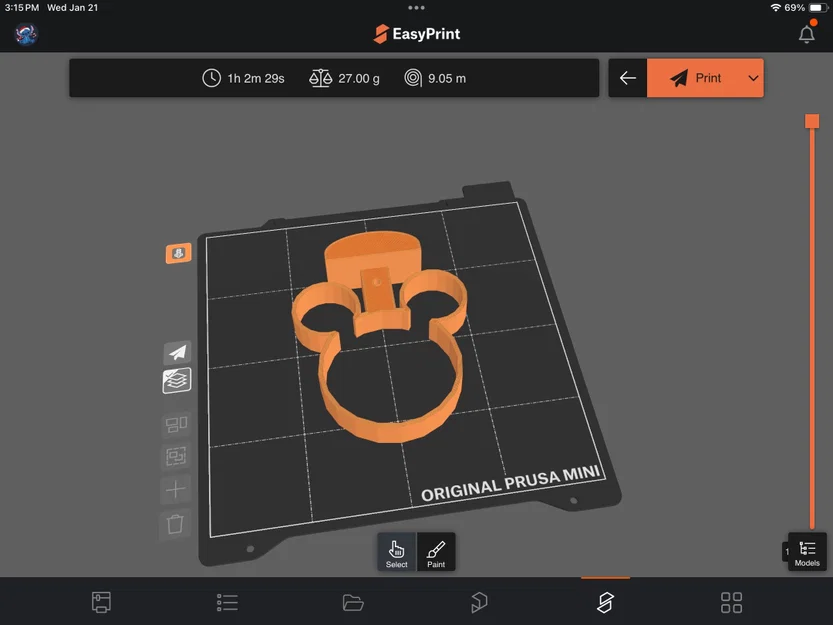Screen dimensions: 833x625
Task: Click the trash delete icon
Action: pos(175,524)
